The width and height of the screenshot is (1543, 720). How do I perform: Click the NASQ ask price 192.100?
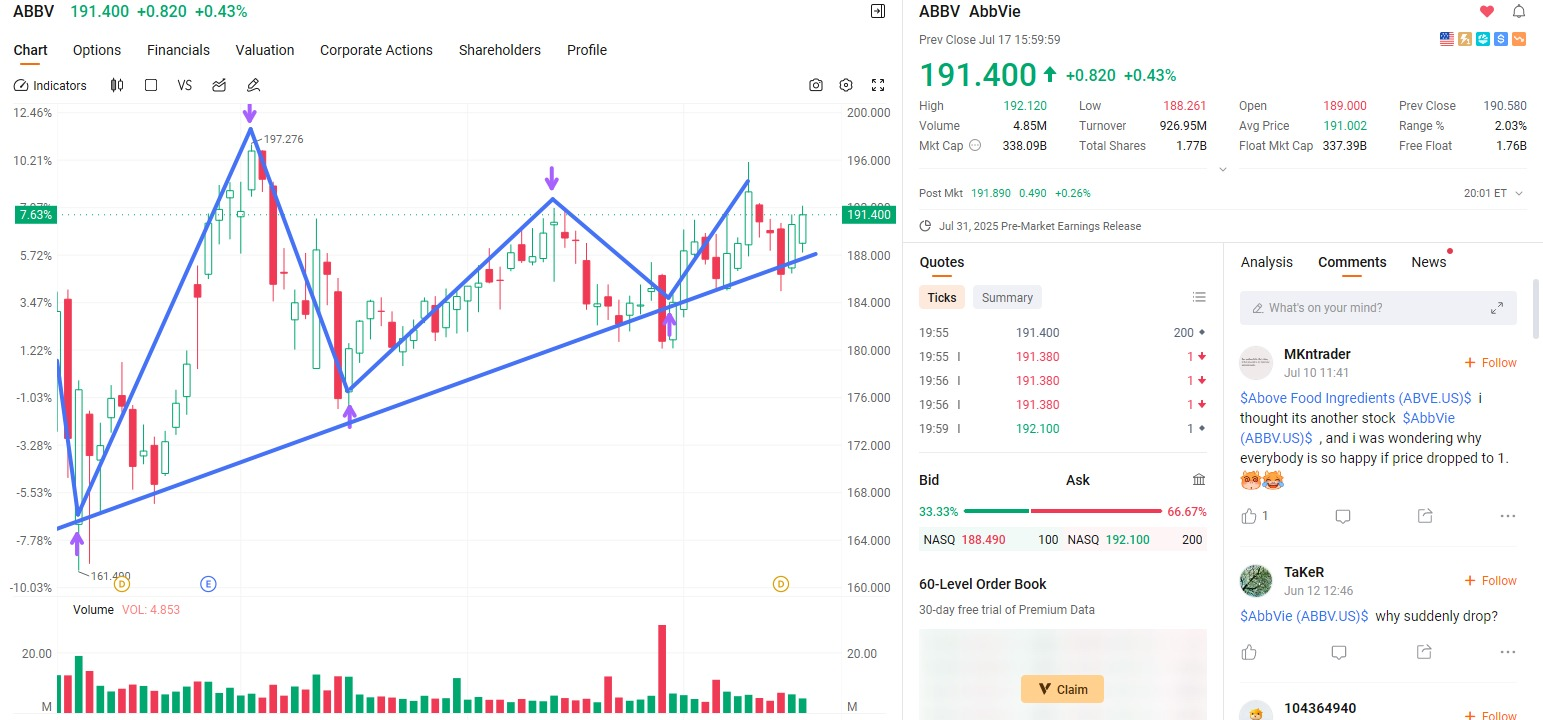click(1127, 540)
